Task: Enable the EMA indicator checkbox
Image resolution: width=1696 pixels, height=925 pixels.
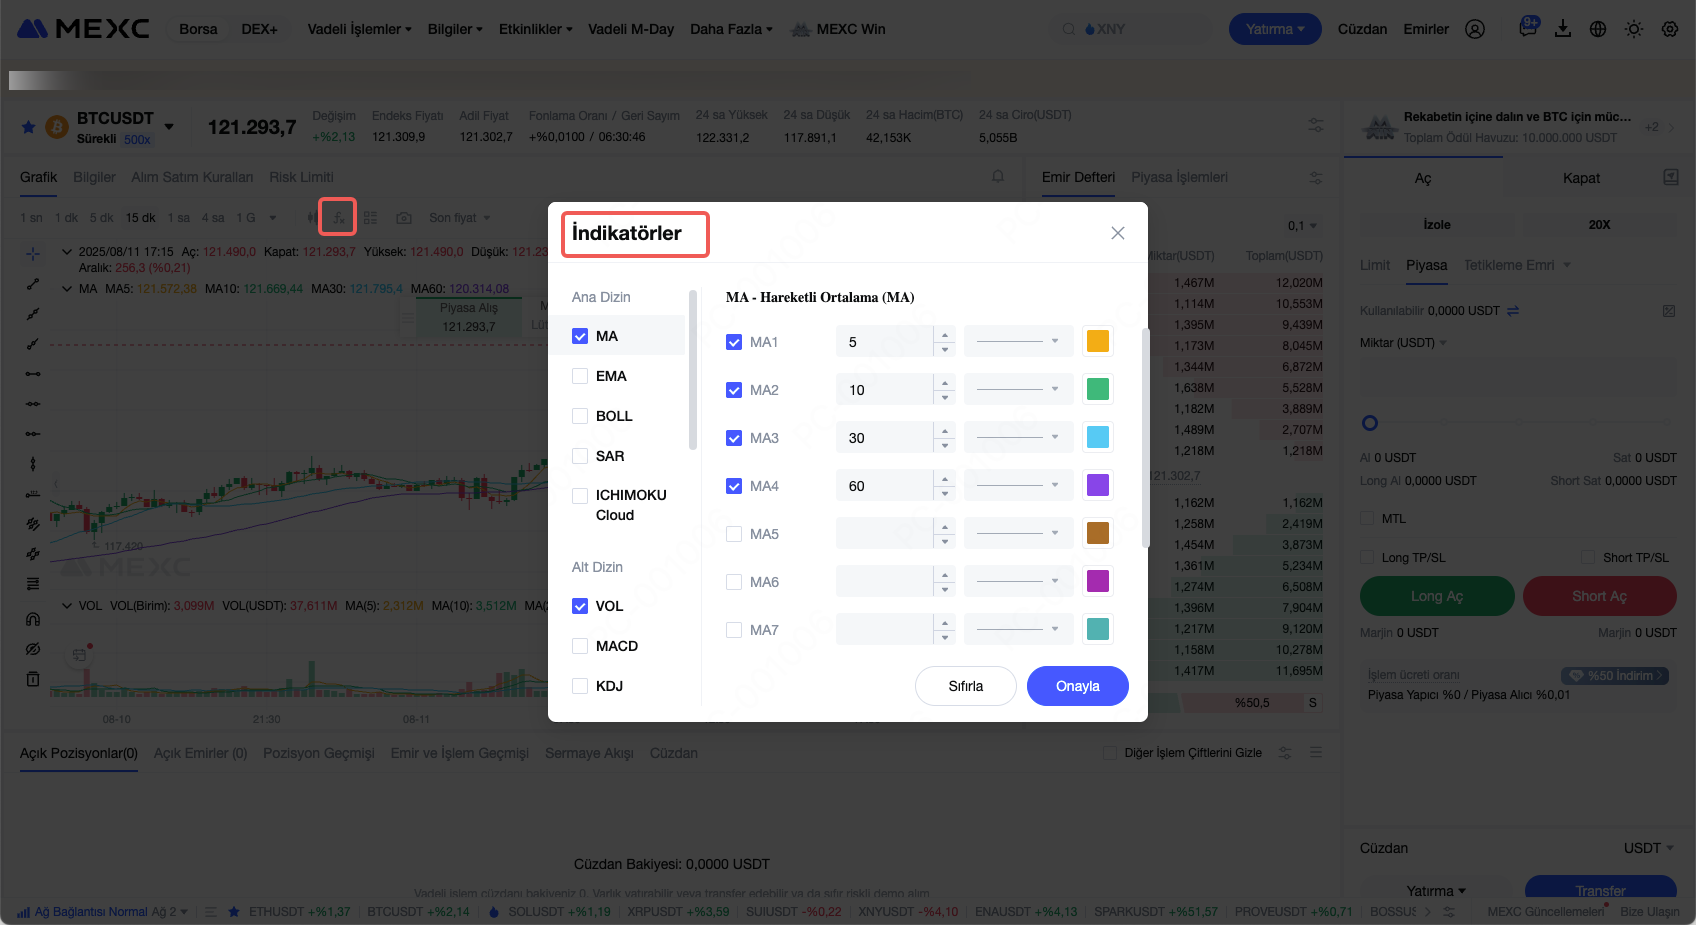Action: pos(580,376)
